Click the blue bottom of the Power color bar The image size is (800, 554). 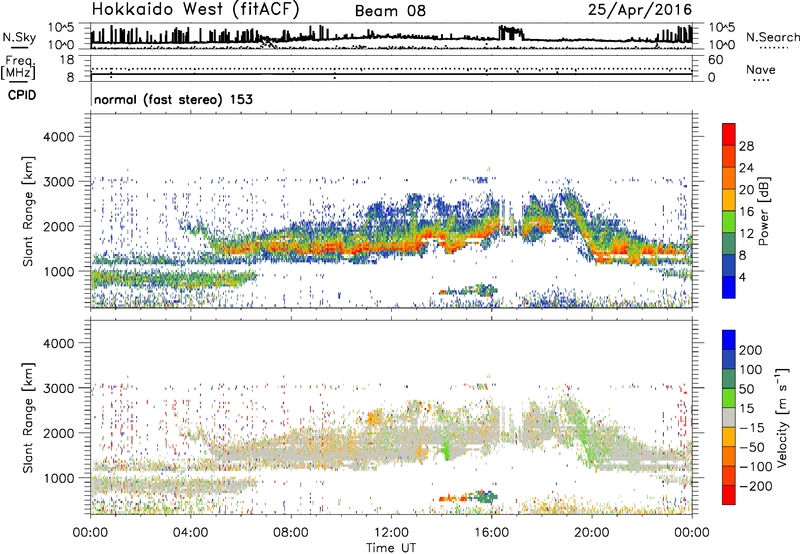coord(729,287)
